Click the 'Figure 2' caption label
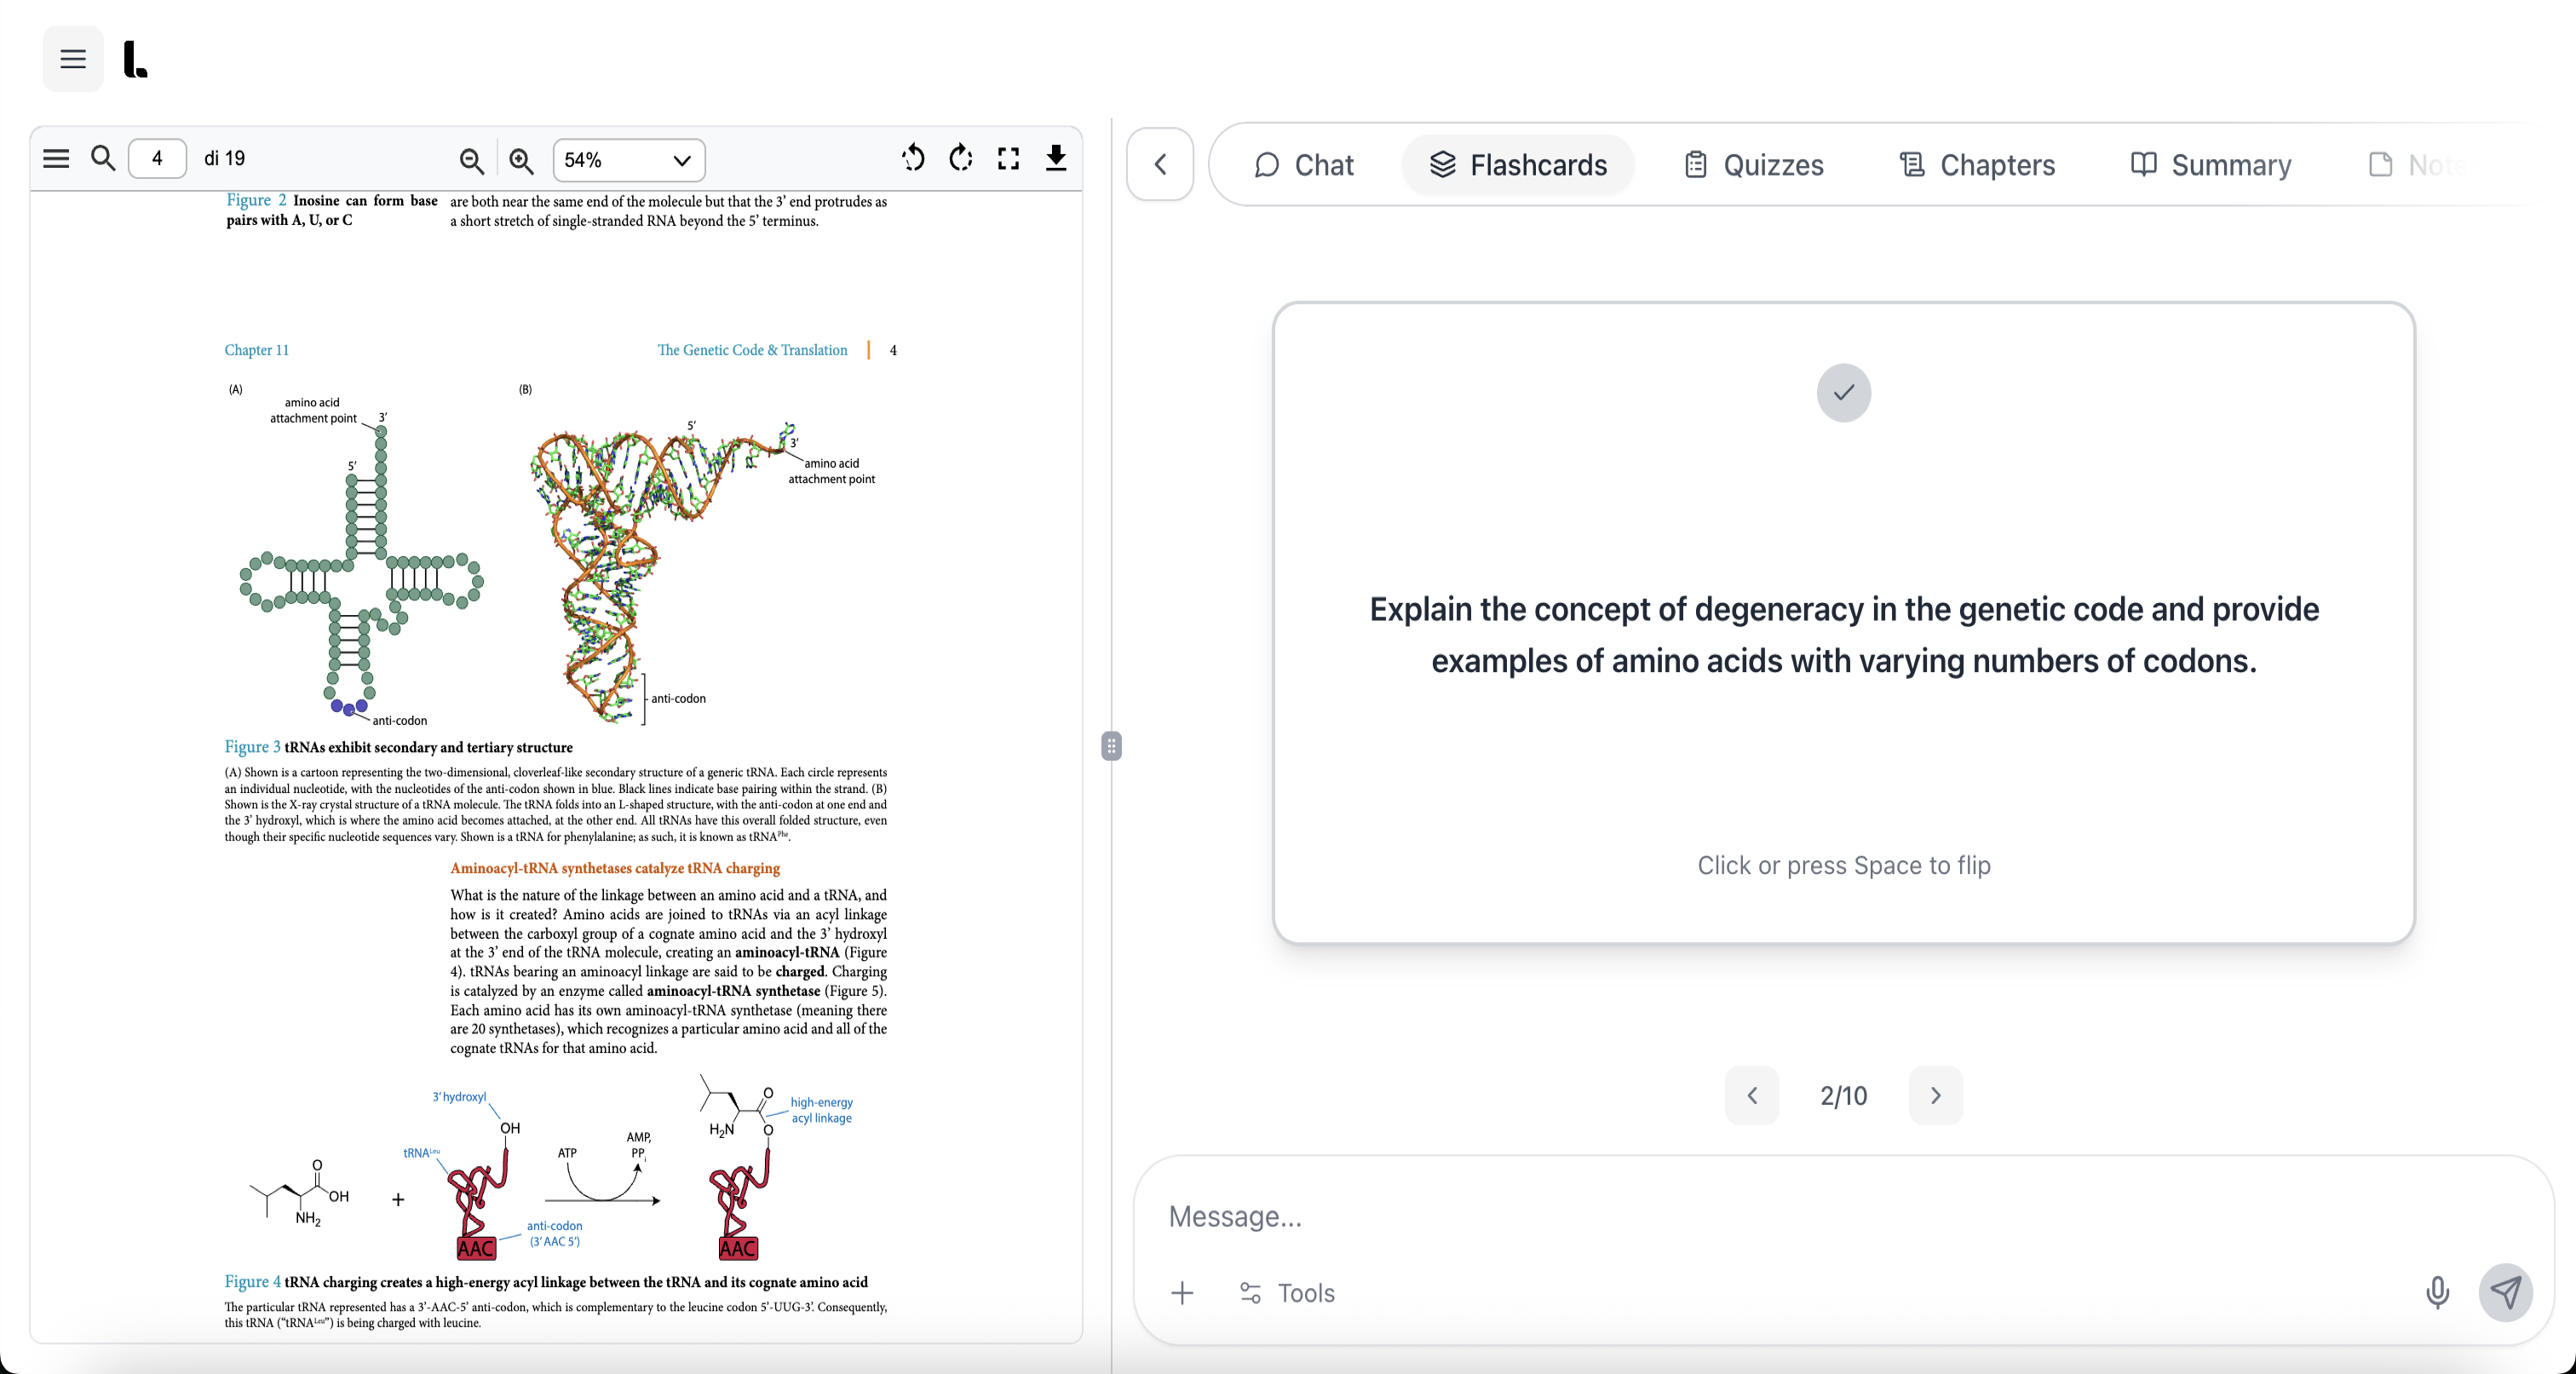Screen dimensions: 2576x1374 point(256,200)
